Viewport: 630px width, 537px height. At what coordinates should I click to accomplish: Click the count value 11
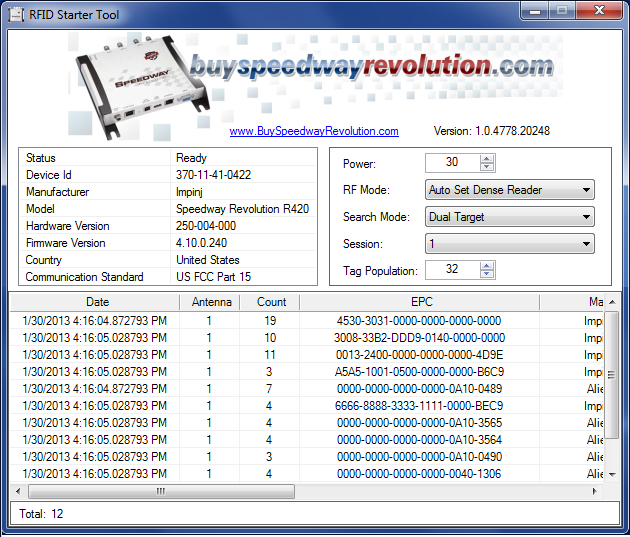coord(270,355)
